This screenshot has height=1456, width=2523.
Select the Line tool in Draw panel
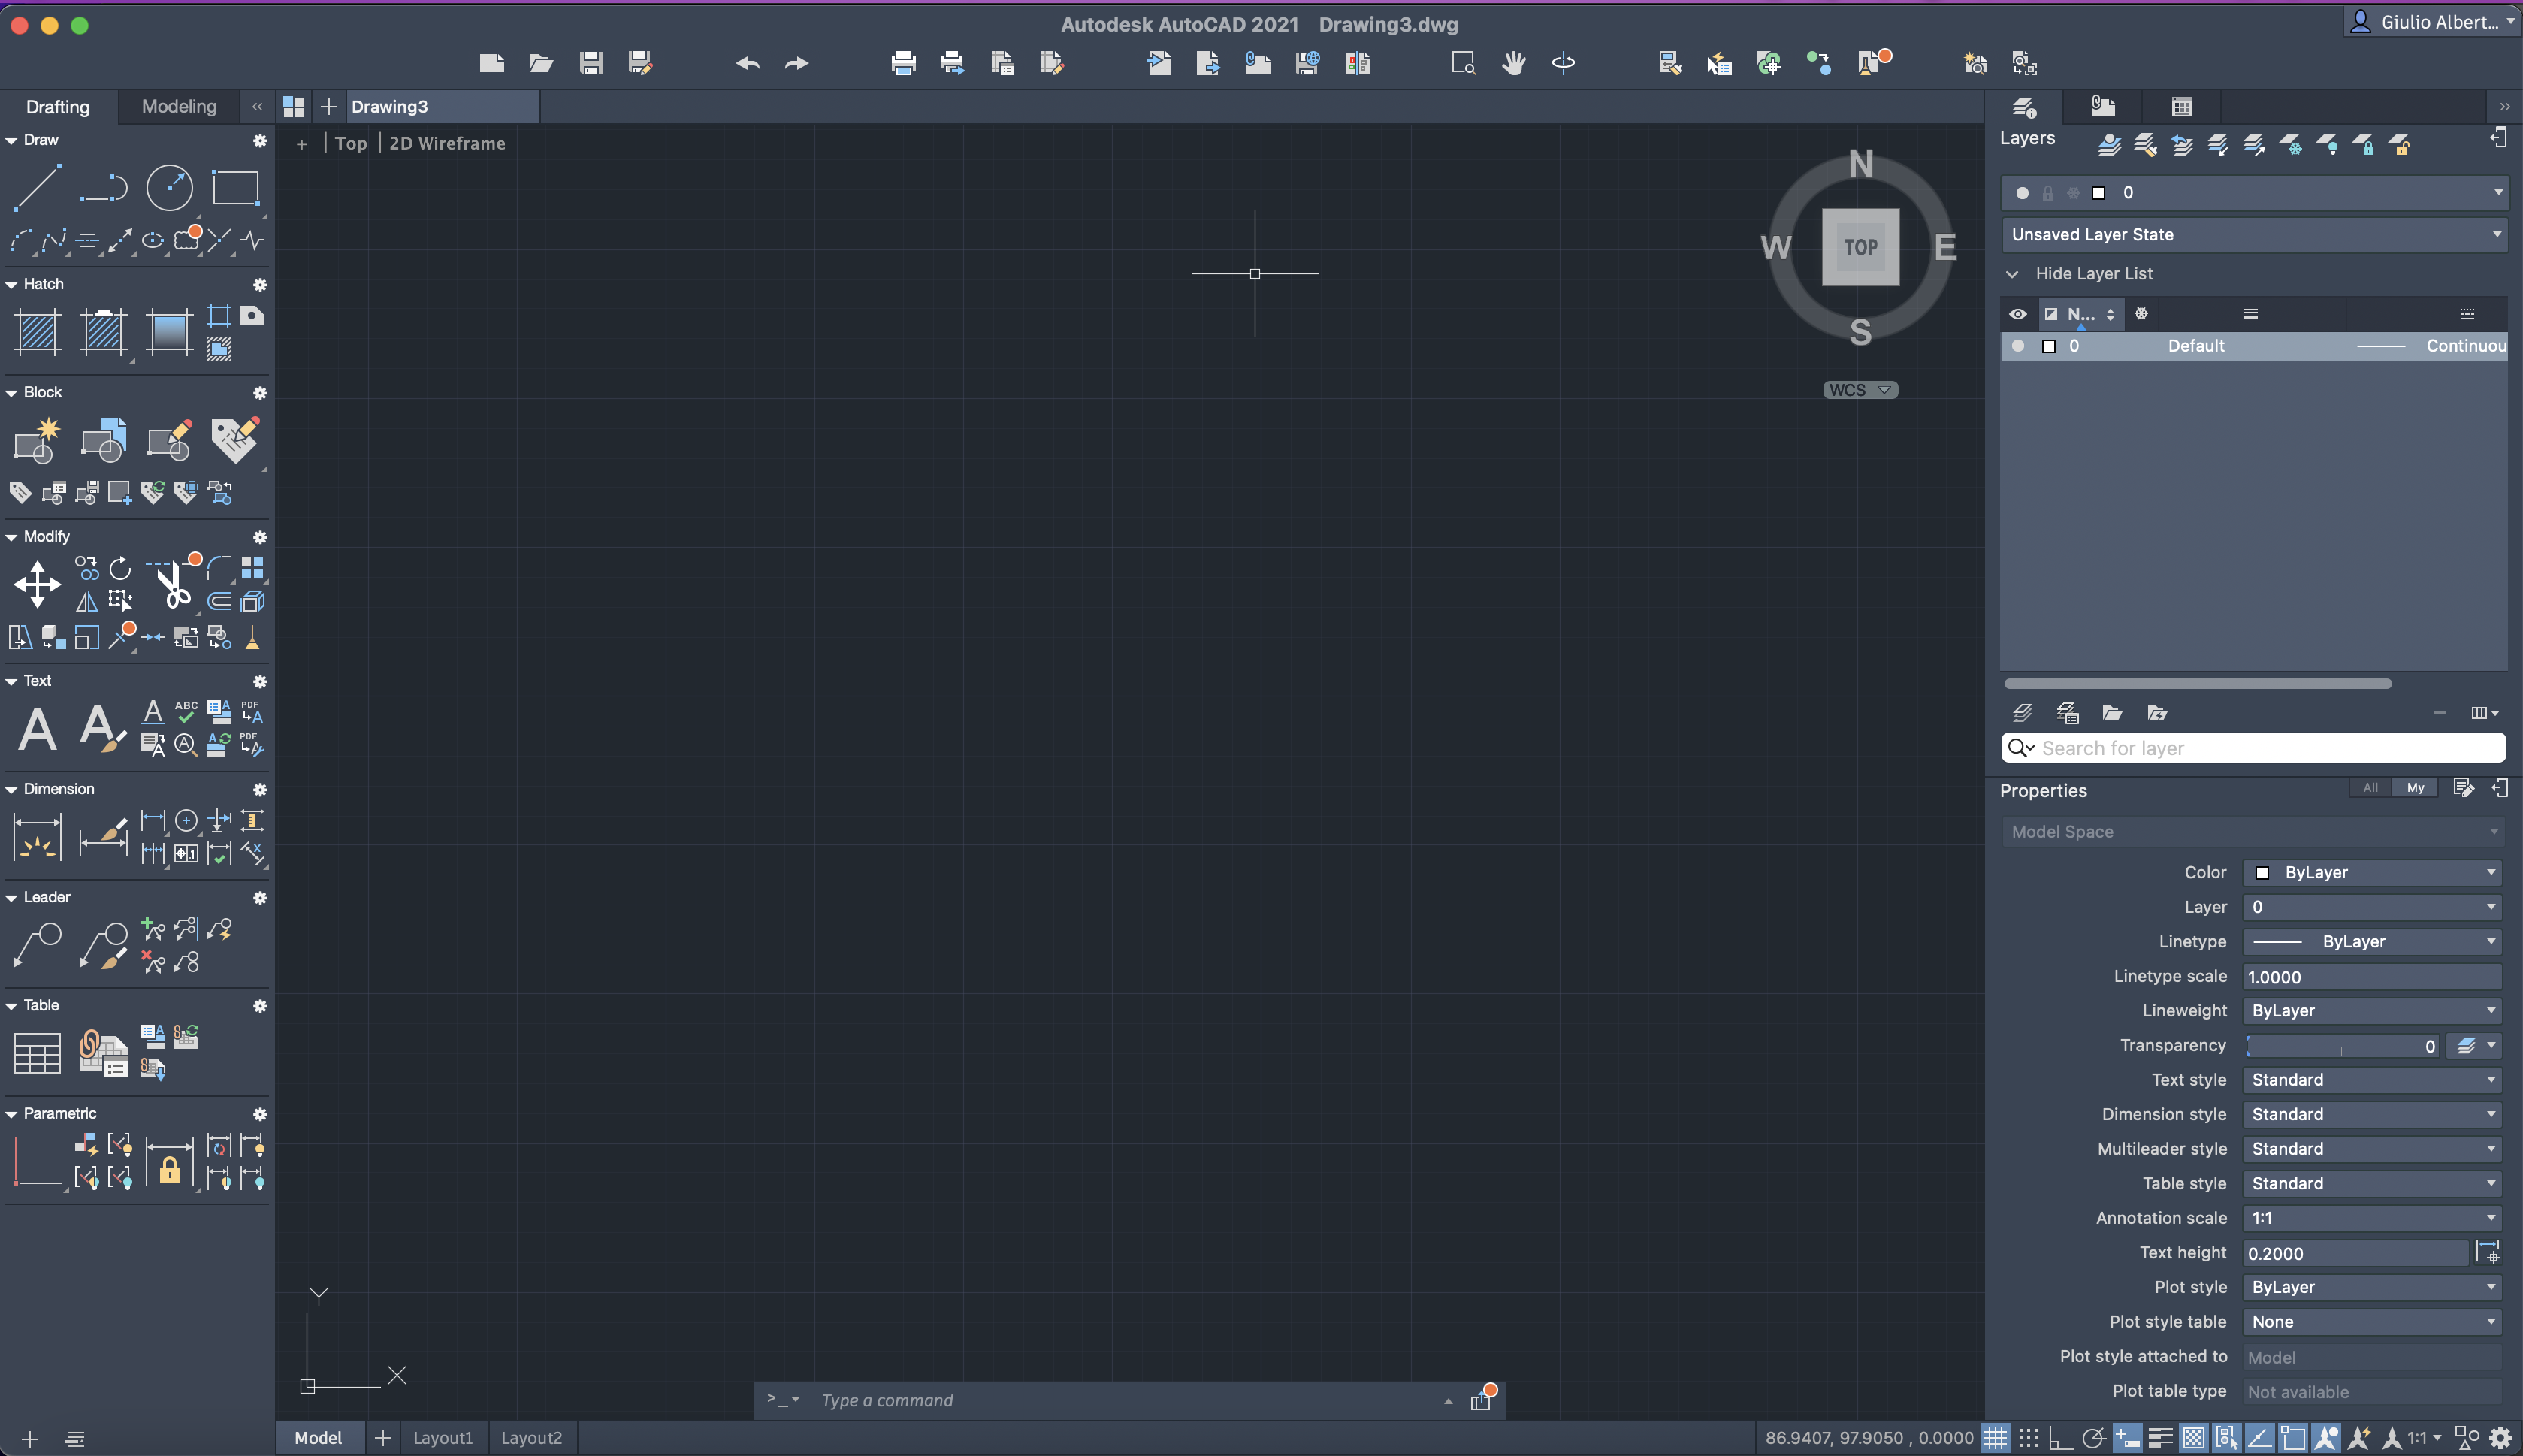[36, 188]
